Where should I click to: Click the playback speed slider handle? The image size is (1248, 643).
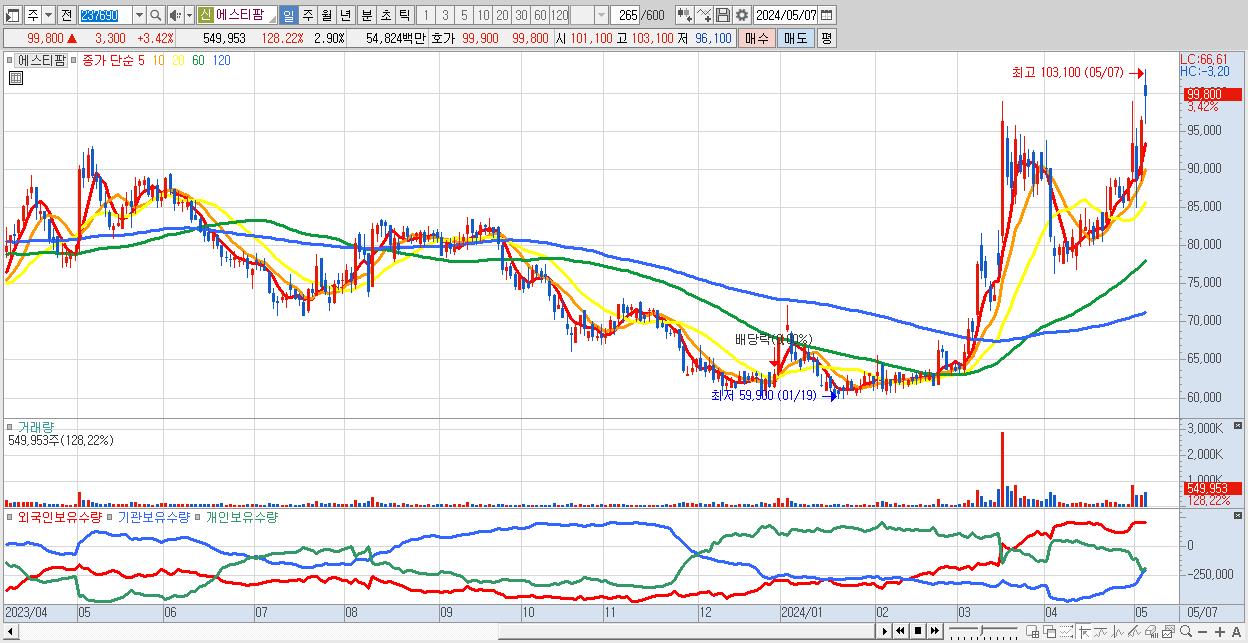[981, 630]
